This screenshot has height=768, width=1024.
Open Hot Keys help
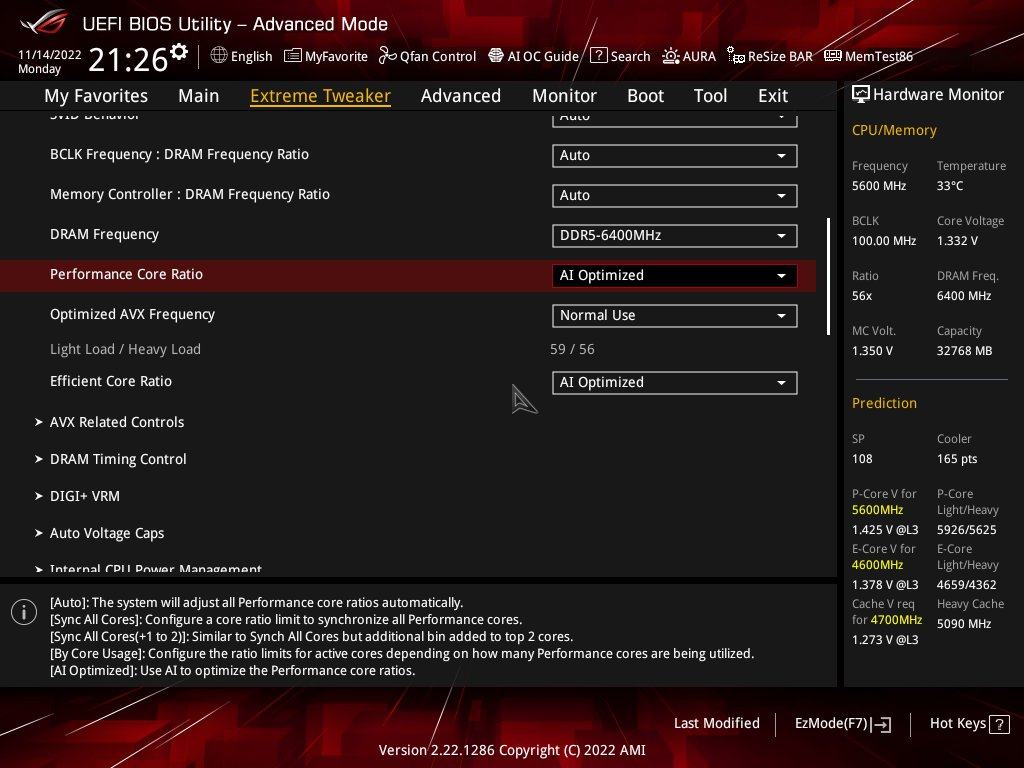click(969, 724)
